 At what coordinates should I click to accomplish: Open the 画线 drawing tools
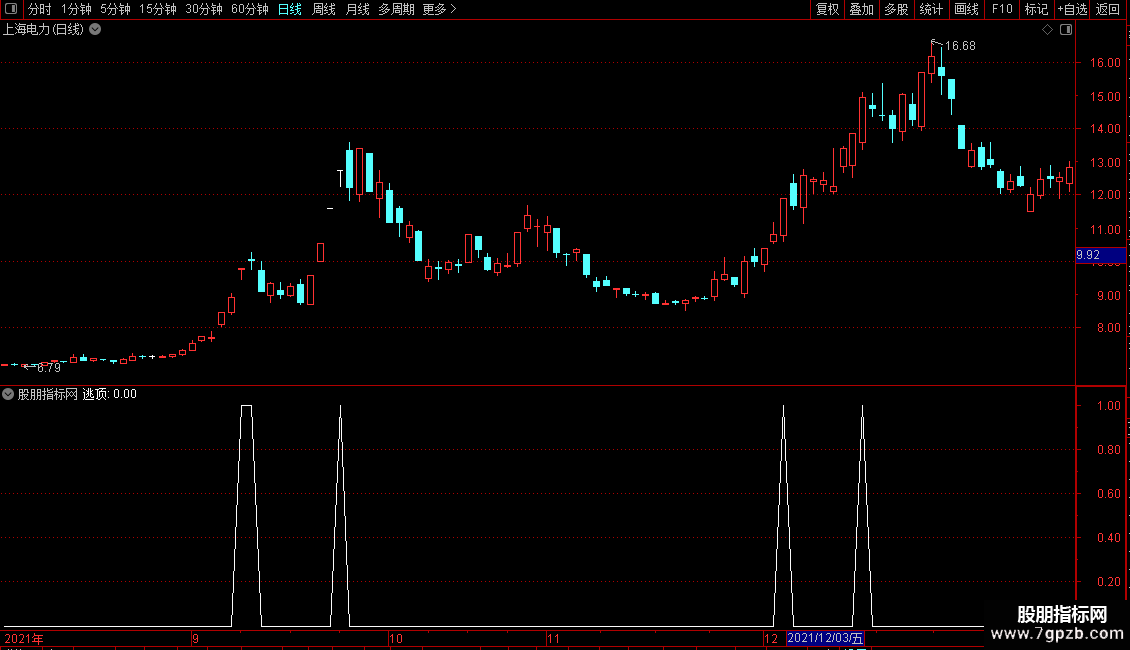966,9
